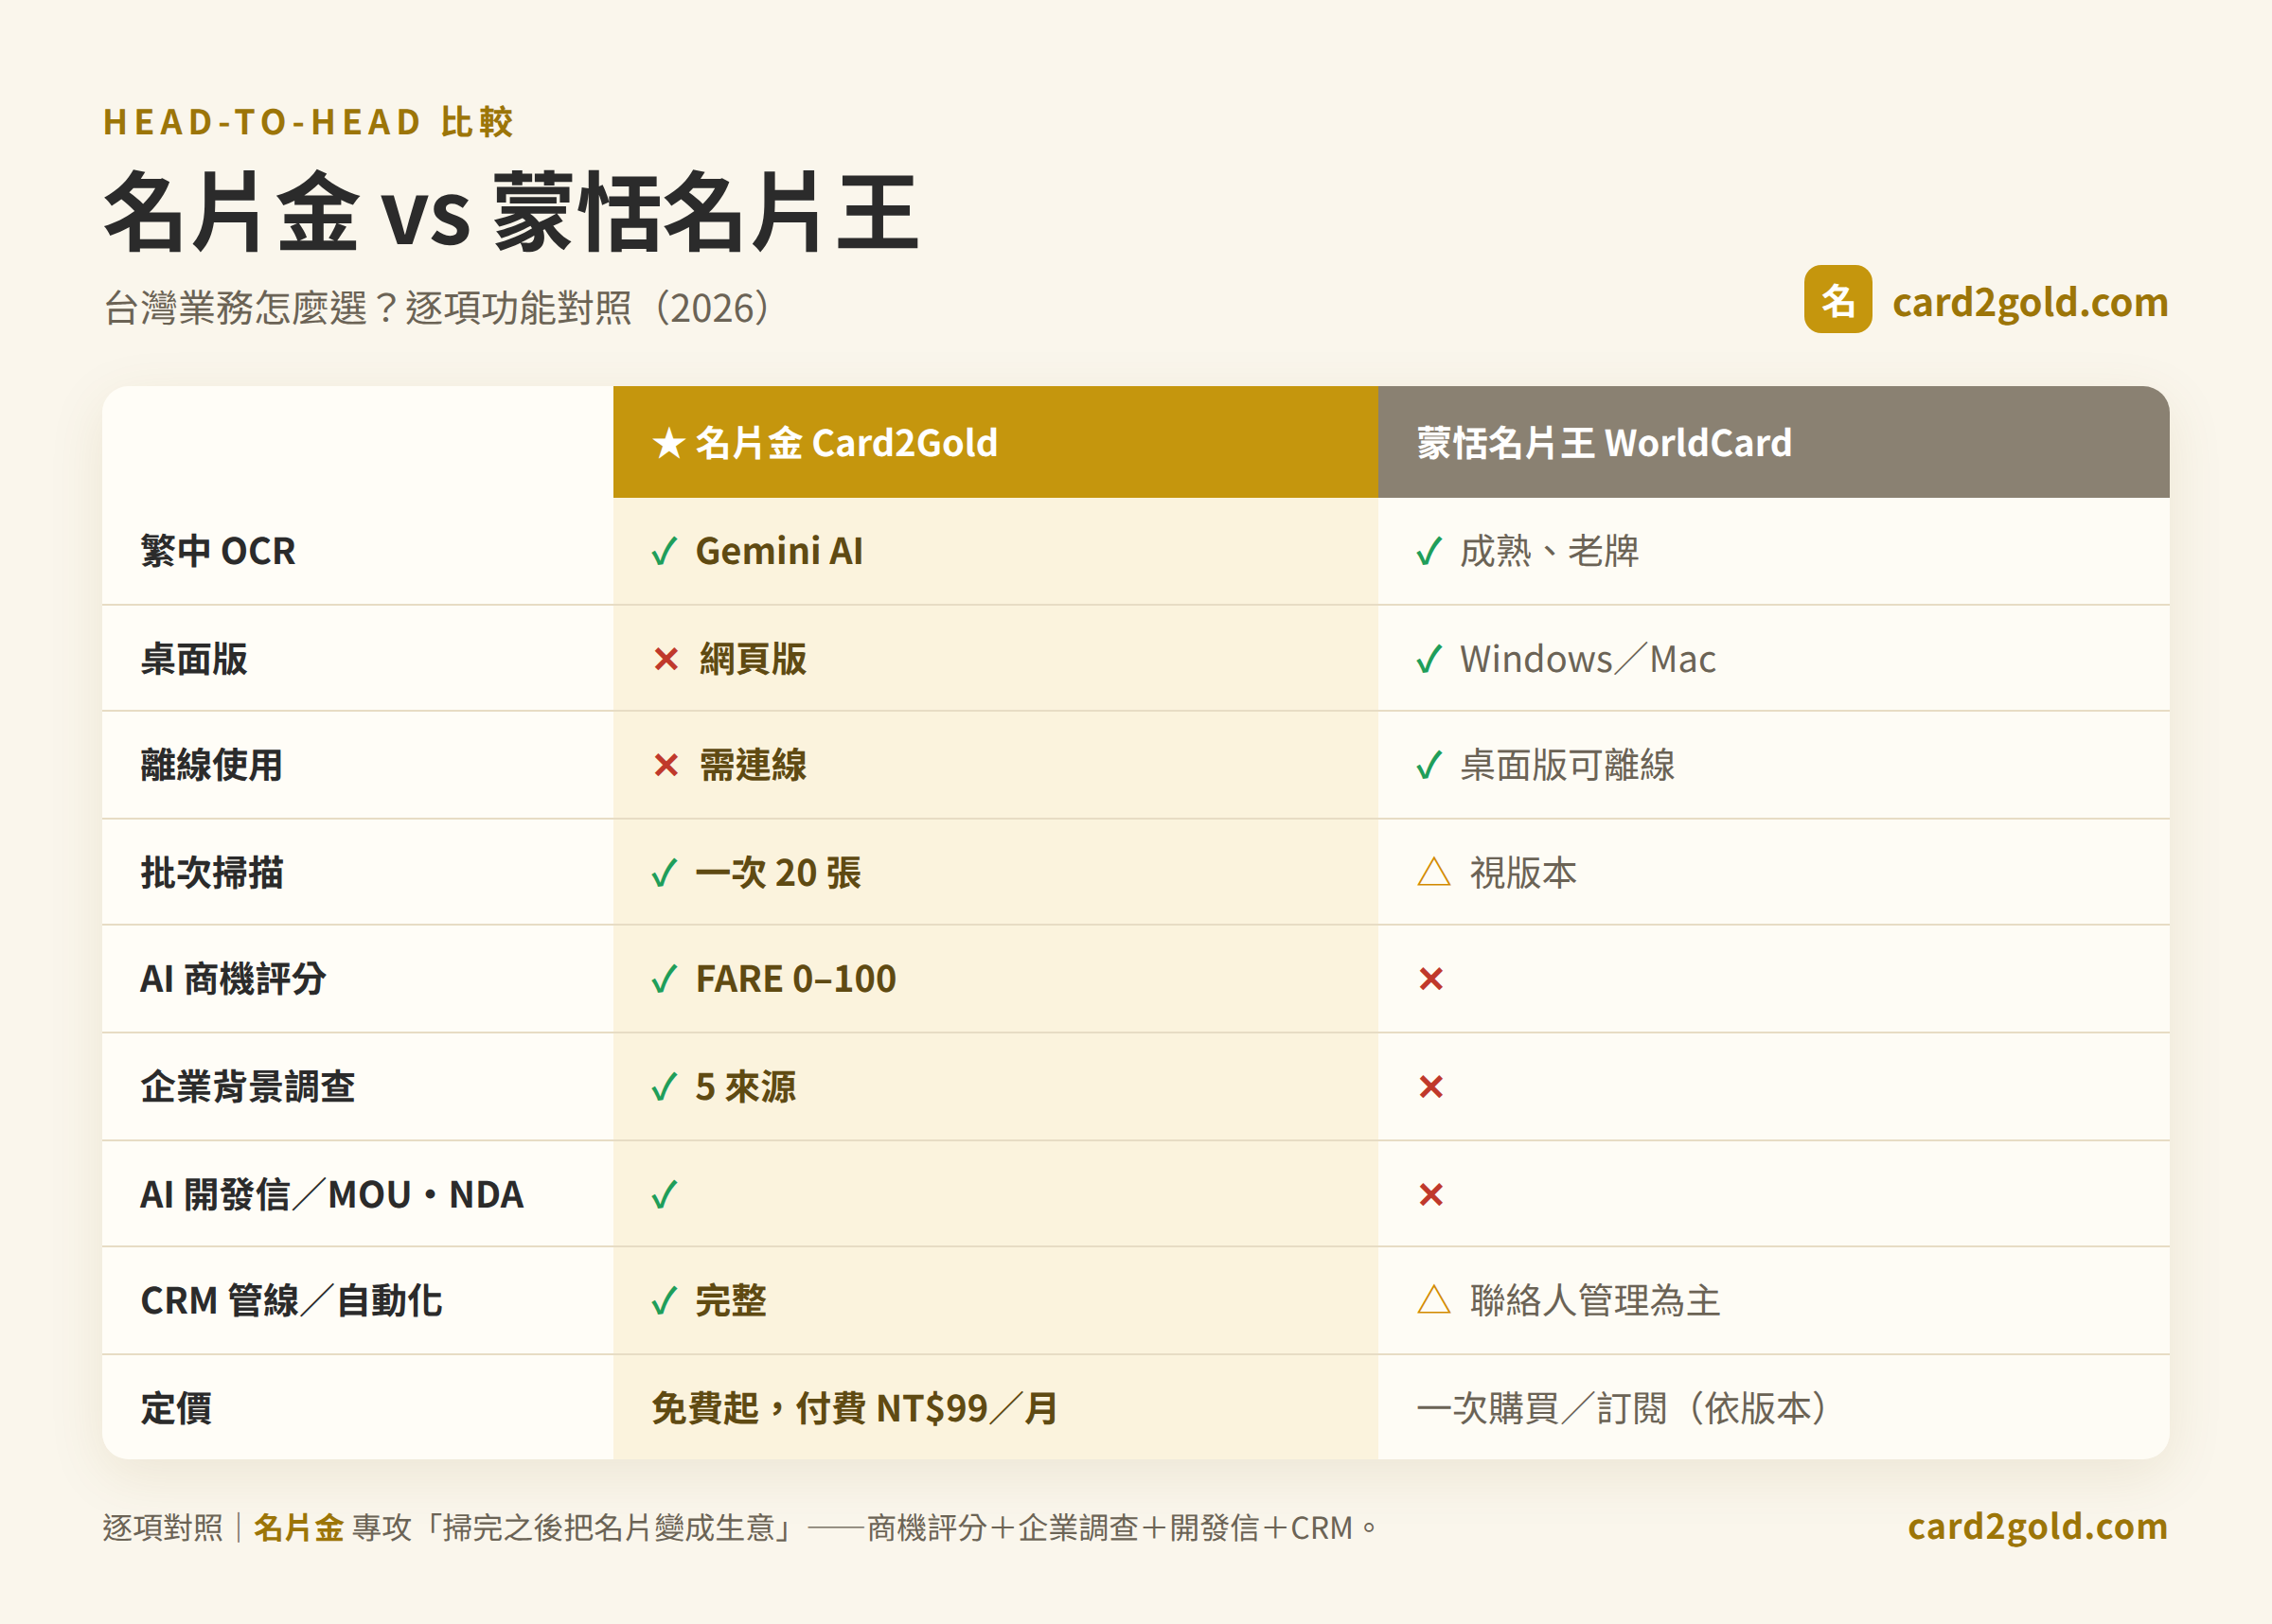Image resolution: width=2272 pixels, height=1624 pixels.
Task: Select the 名片金 Card2Gold column header
Action: pos(995,442)
